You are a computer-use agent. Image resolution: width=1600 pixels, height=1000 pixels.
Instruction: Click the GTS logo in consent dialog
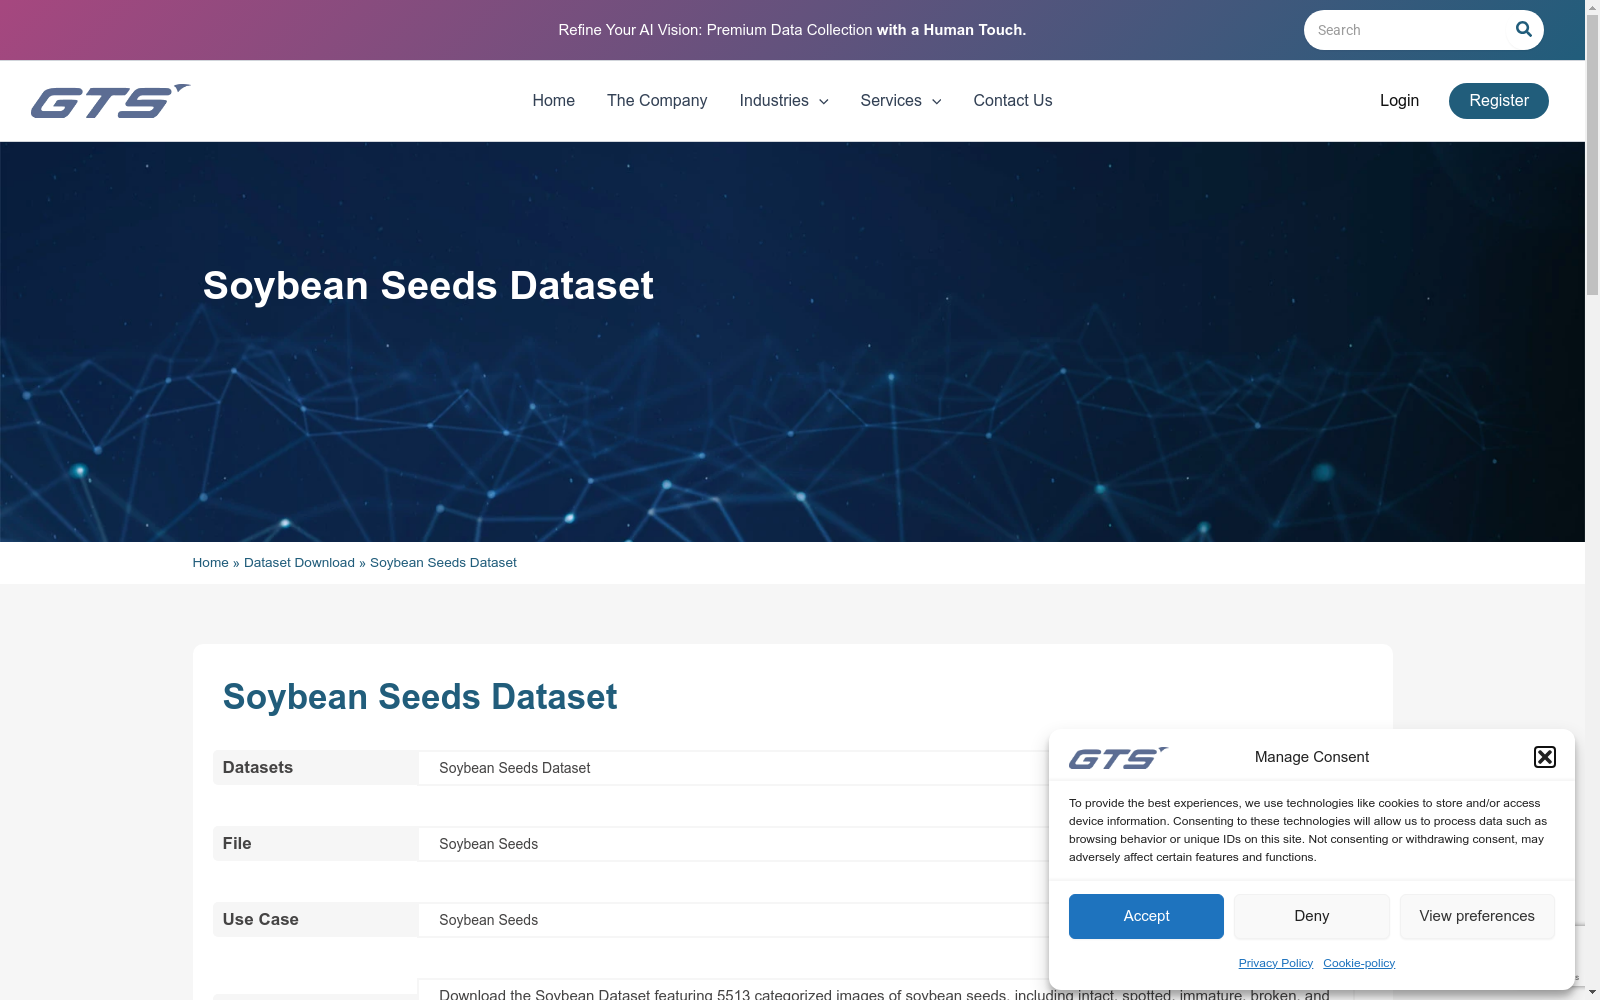(x=1118, y=758)
